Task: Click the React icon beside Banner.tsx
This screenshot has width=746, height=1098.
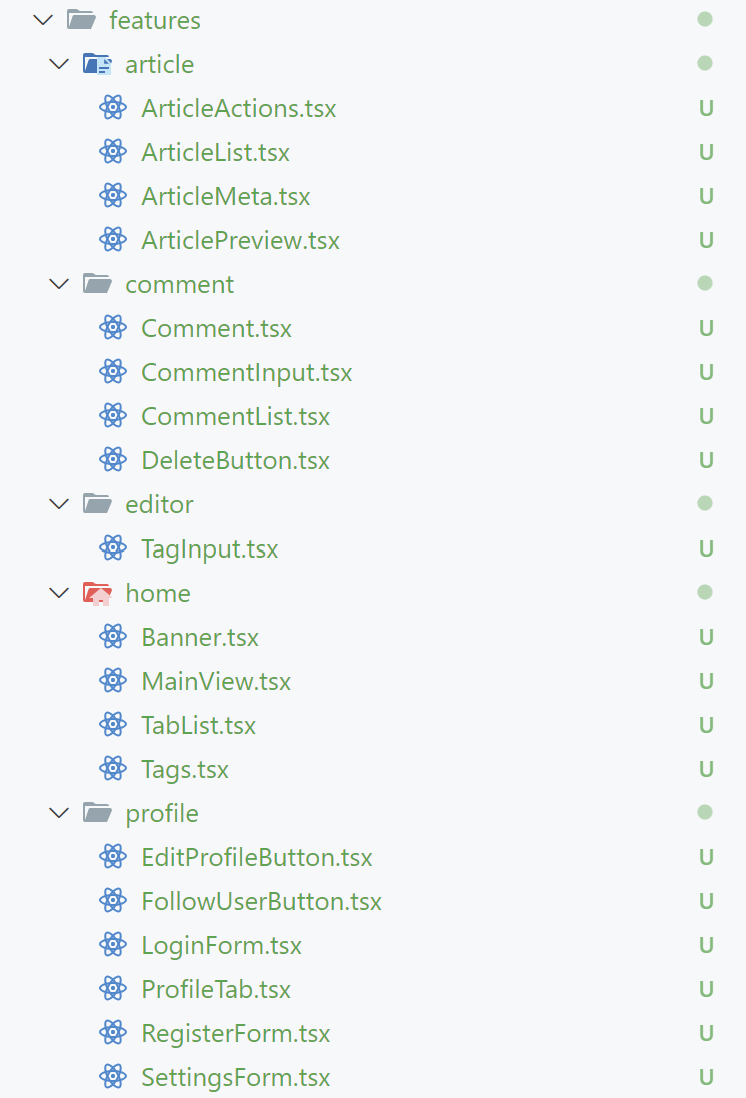Action: click(x=113, y=637)
